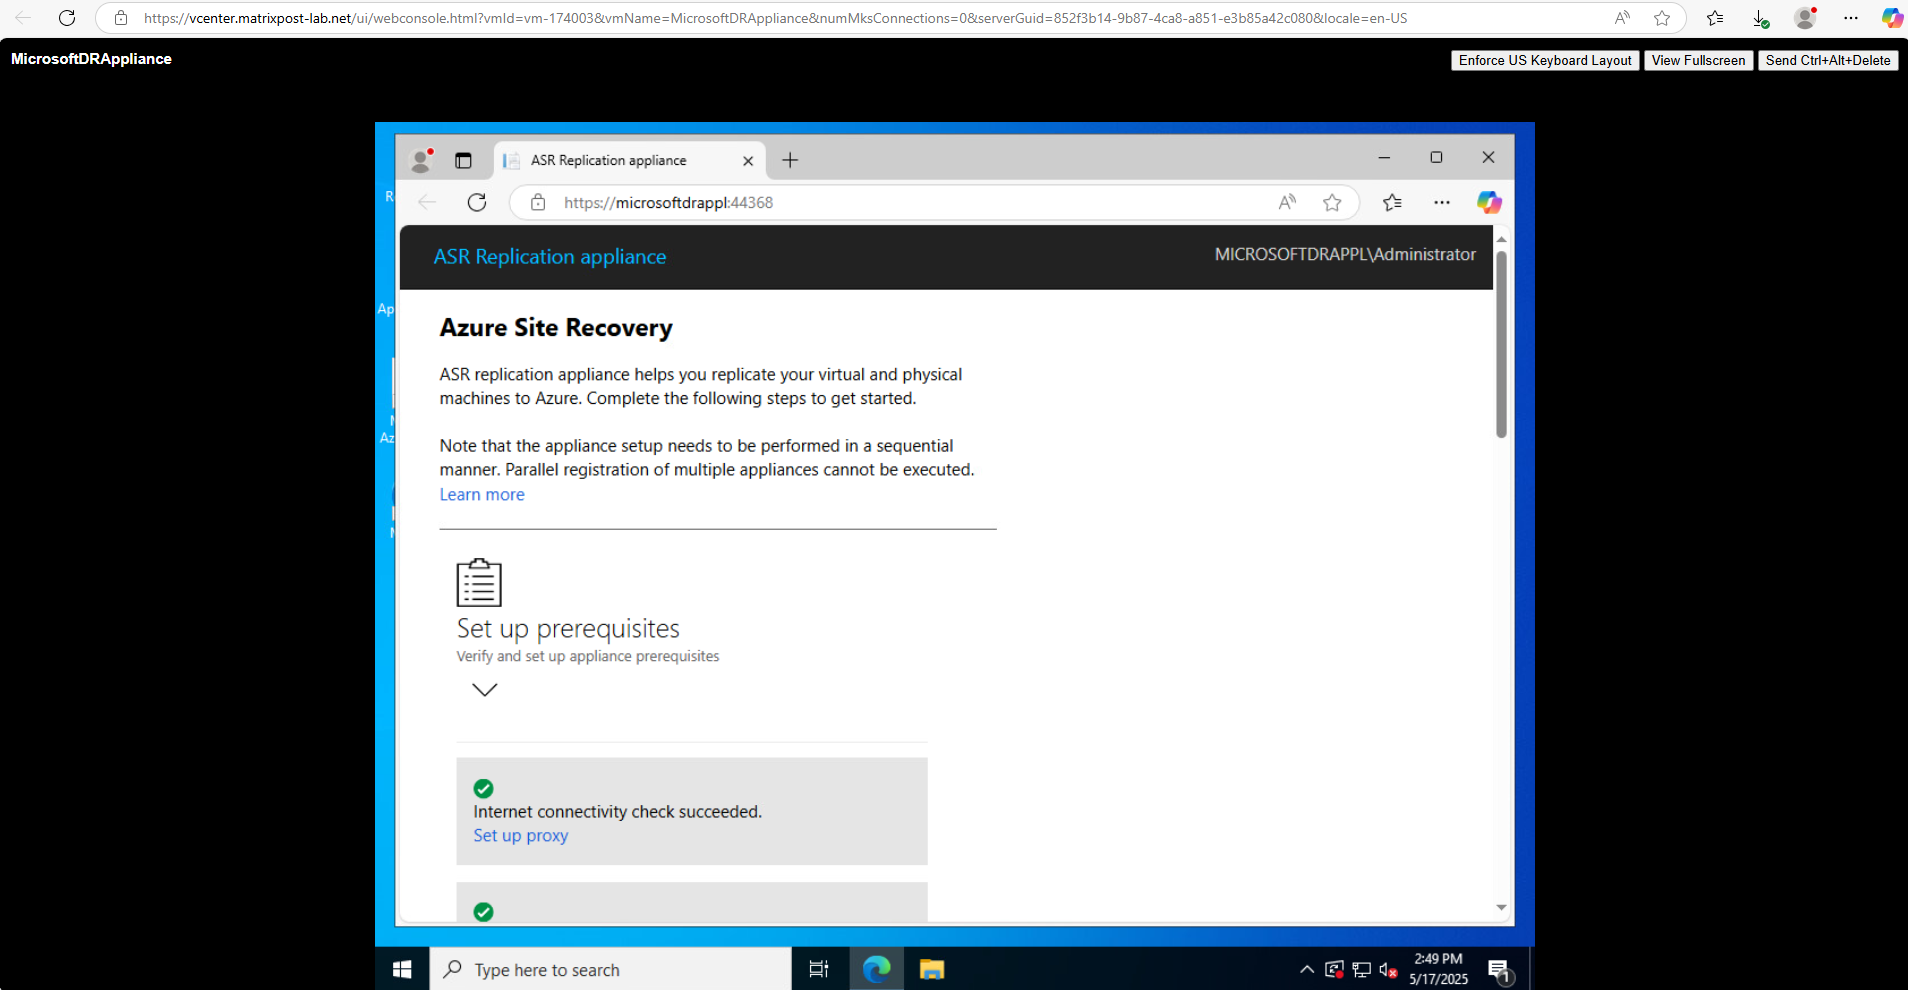This screenshot has width=1908, height=990.
Task: Open inner Edge tab actions icon
Action: (463, 160)
